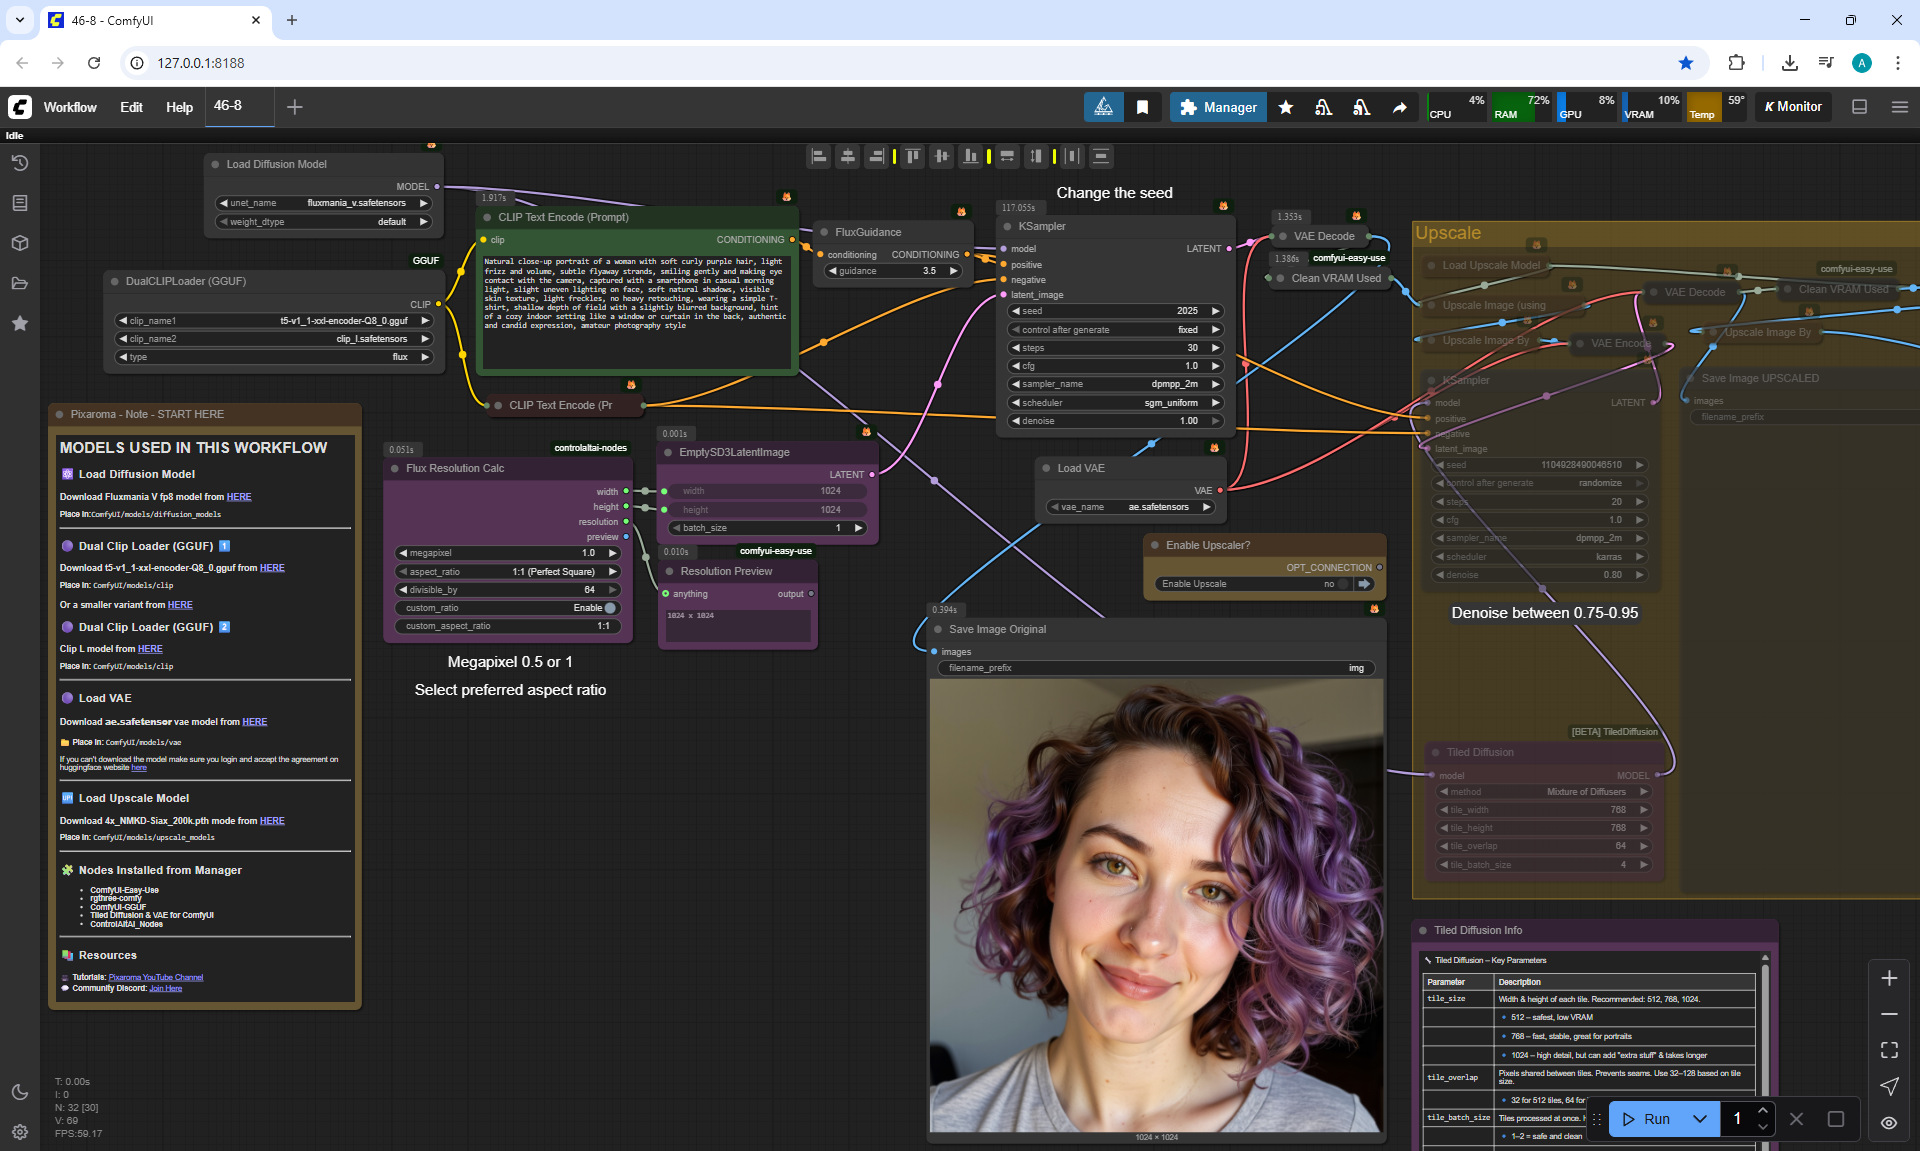
Task: Toggle dark theme moon icon
Action: tap(20, 1092)
